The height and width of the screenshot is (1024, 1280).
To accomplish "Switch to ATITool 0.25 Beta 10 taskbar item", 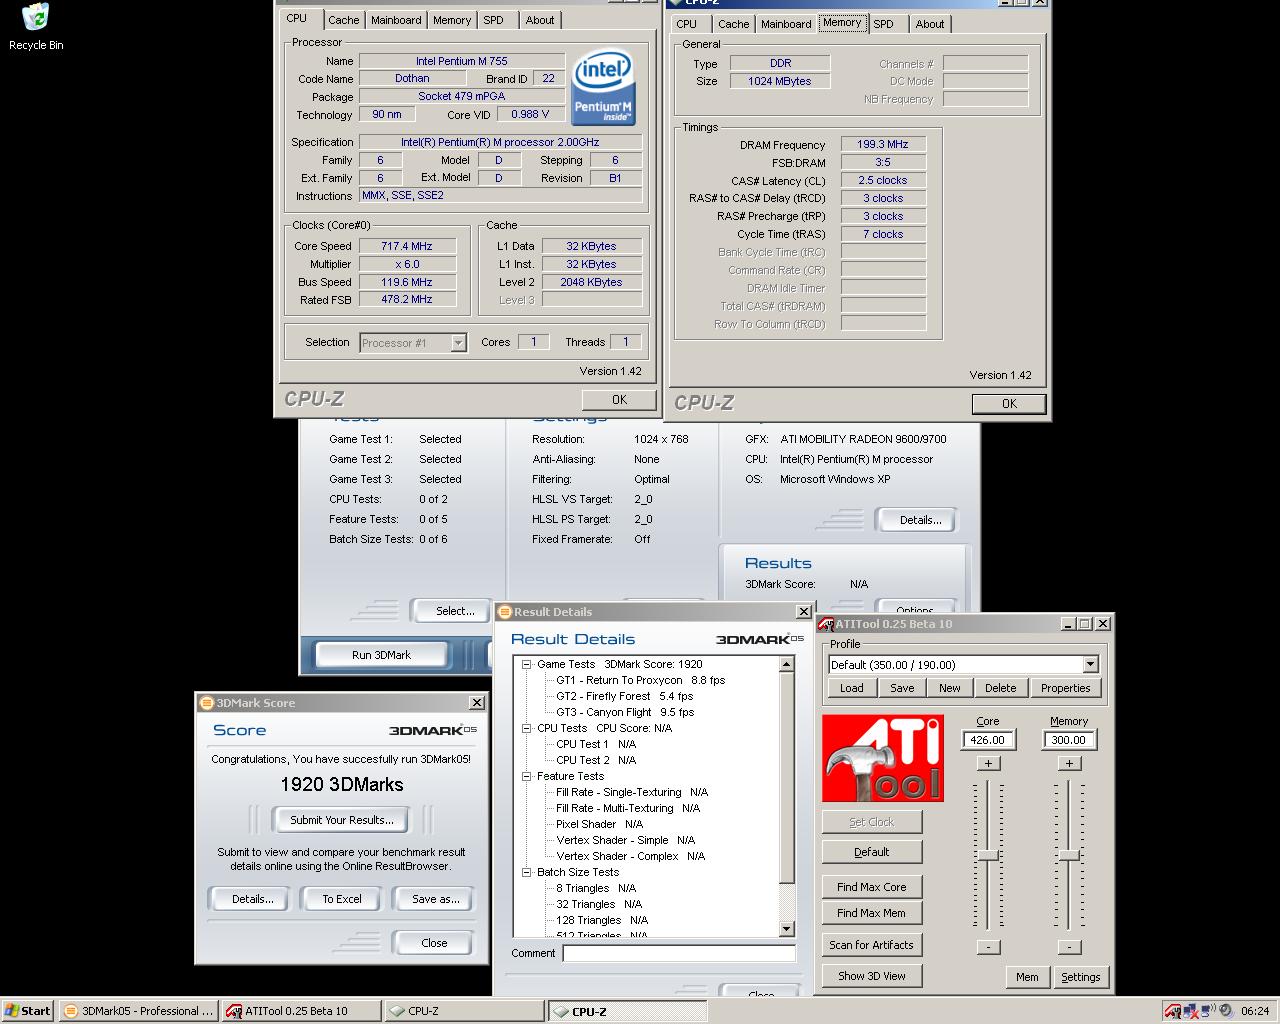I will point(301,1011).
